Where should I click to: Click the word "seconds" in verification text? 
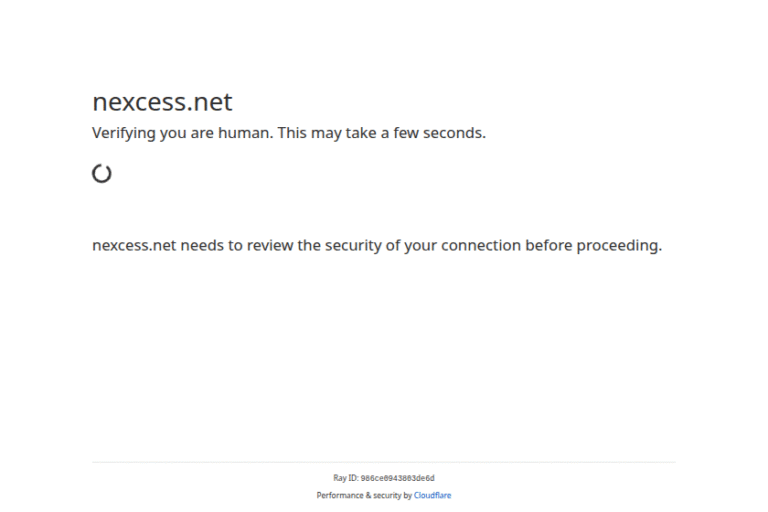[x=451, y=133]
